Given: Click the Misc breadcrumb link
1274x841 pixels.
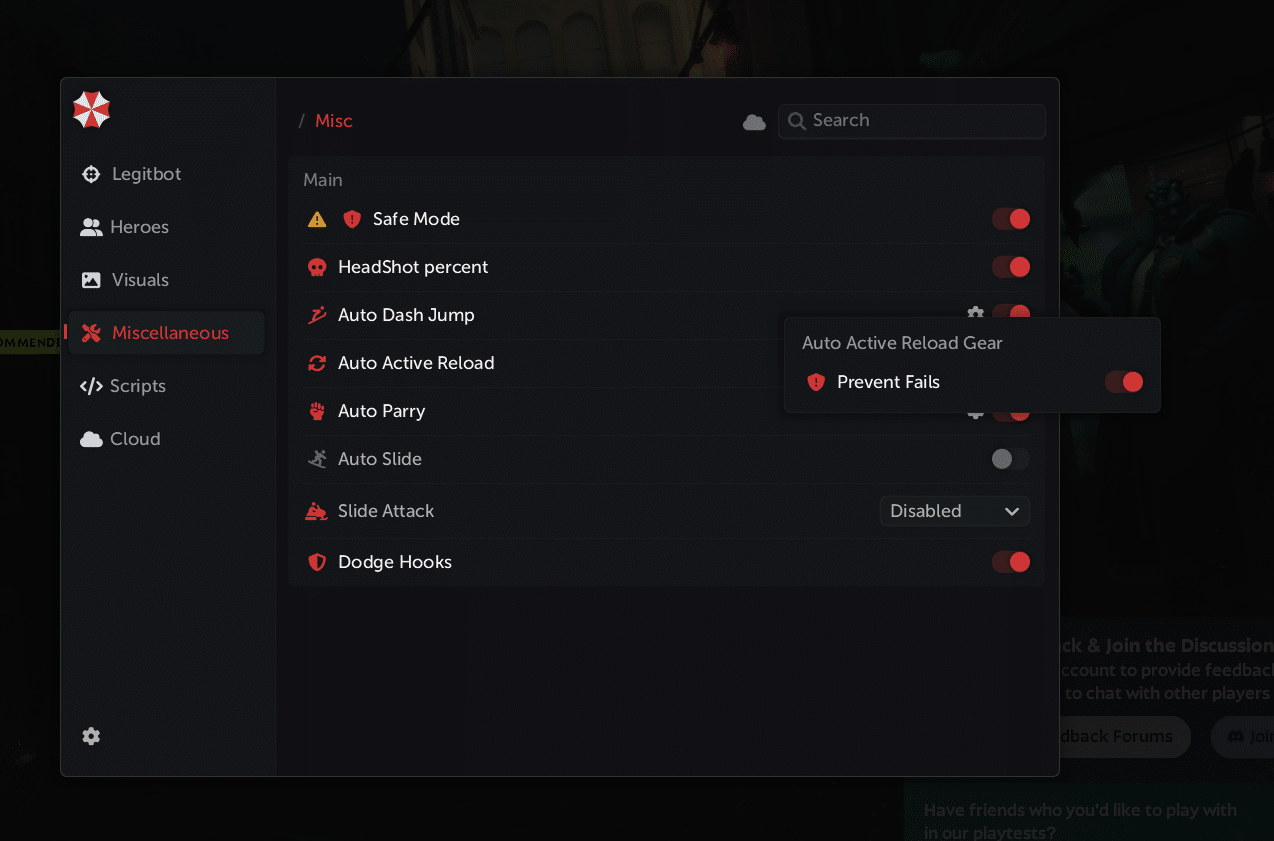Looking at the screenshot, I should [x=334, y=121].
